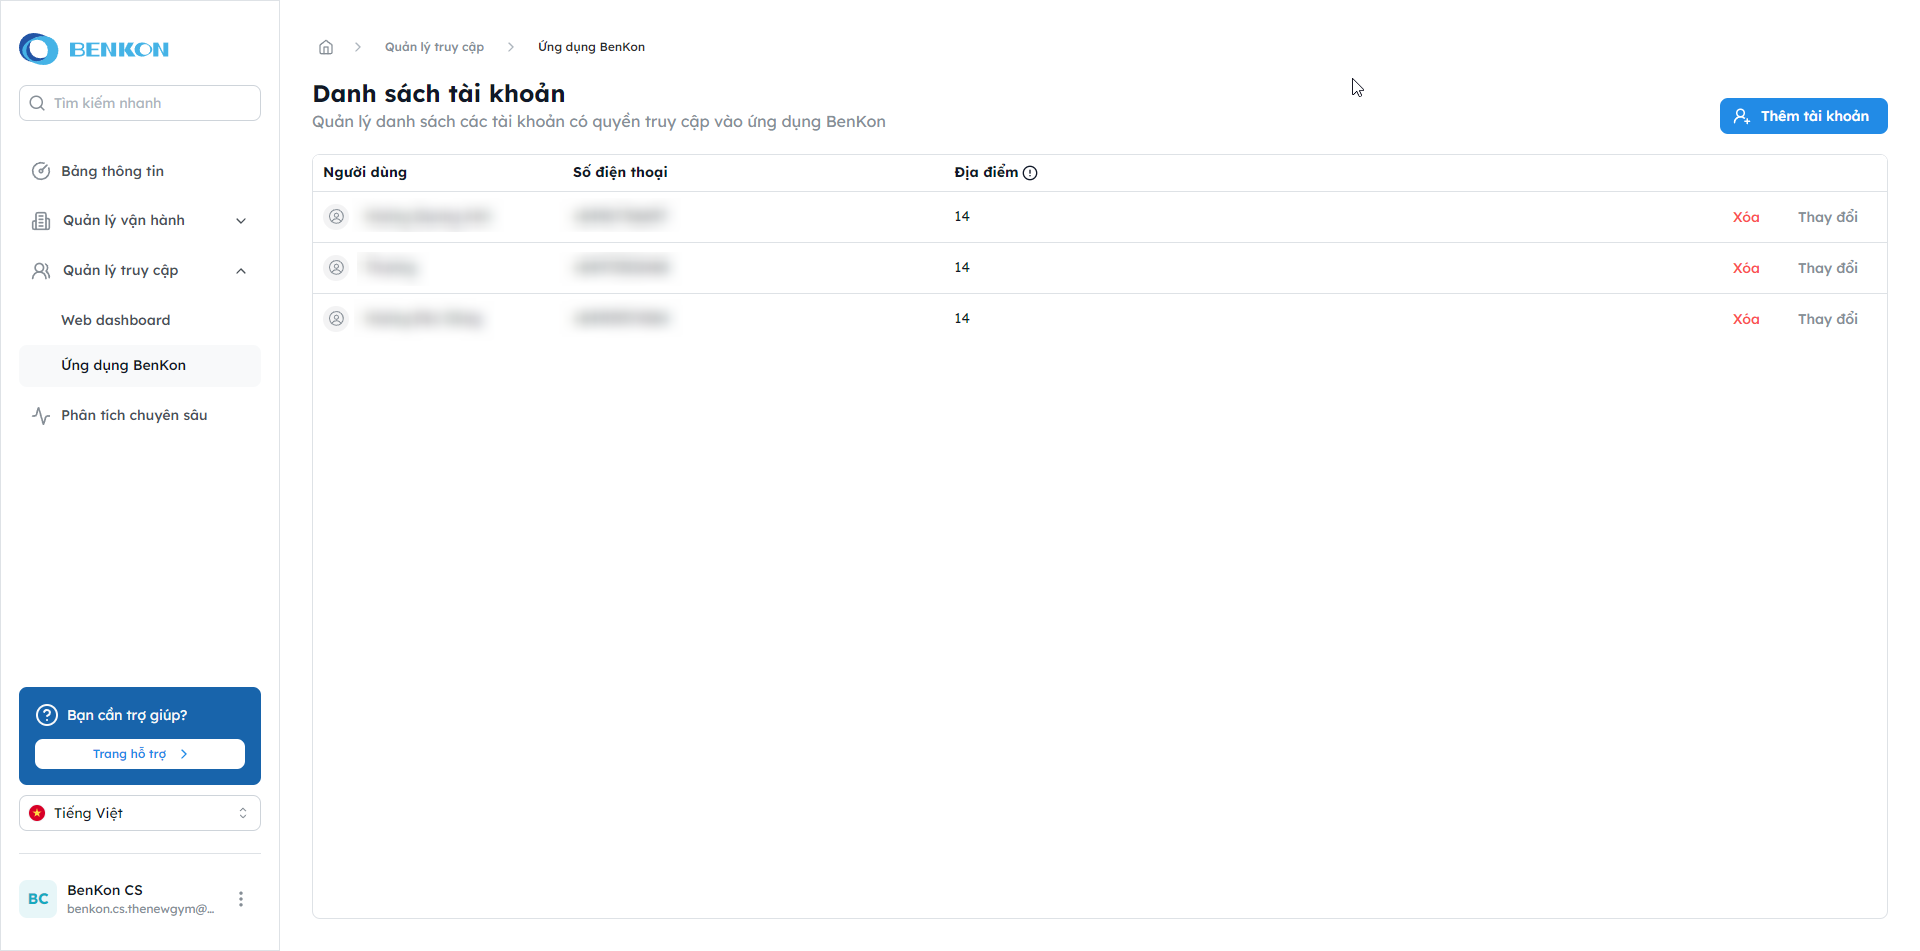Click Bạn cần trợ giúp? text
Viewport: 1920px width, 951px height.
[127, 715]
